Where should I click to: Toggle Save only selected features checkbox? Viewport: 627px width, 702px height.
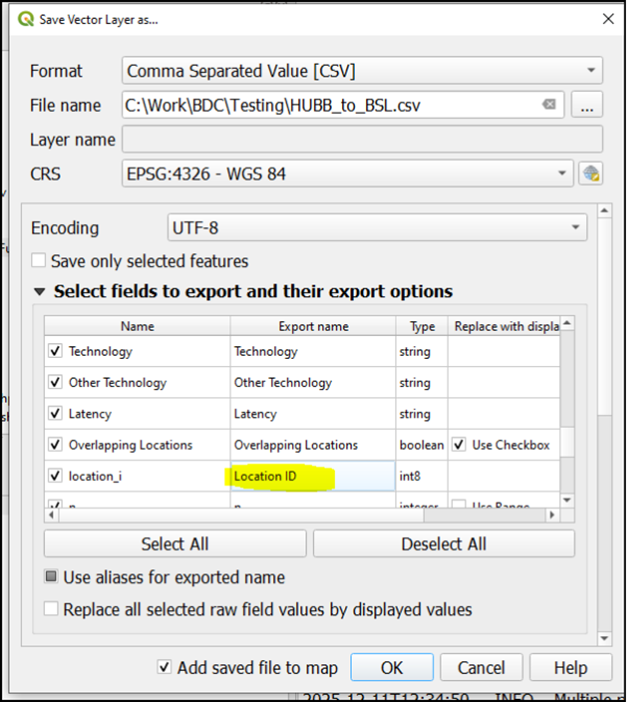tap(39, 261)
